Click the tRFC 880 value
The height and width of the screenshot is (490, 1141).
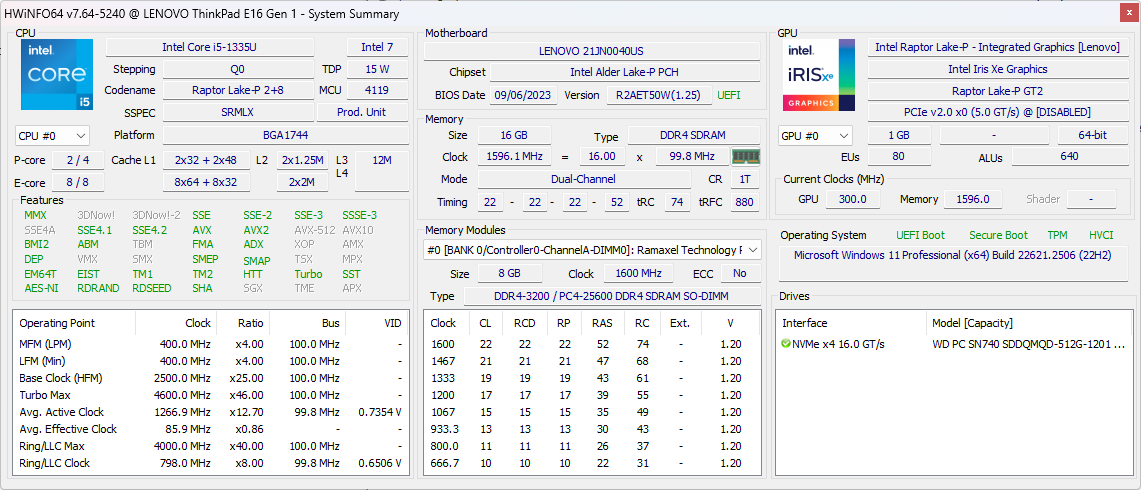click(744, 202)
